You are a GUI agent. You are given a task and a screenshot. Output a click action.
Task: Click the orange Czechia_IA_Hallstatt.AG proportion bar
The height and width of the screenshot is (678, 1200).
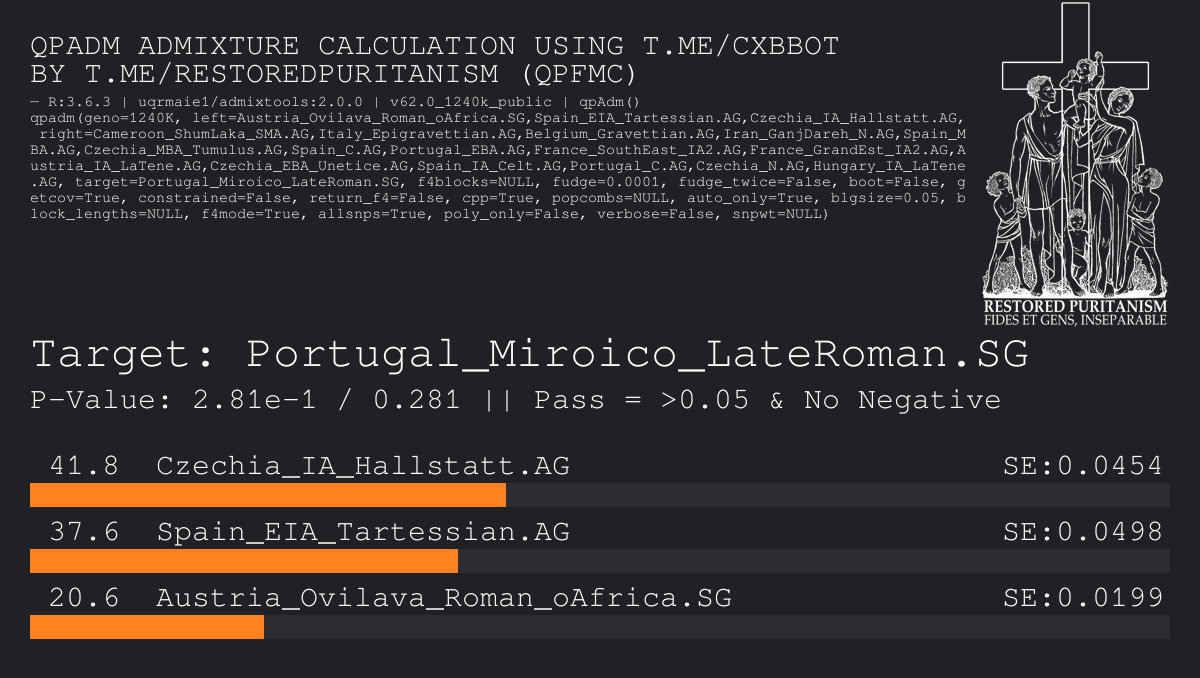(267, 495)
